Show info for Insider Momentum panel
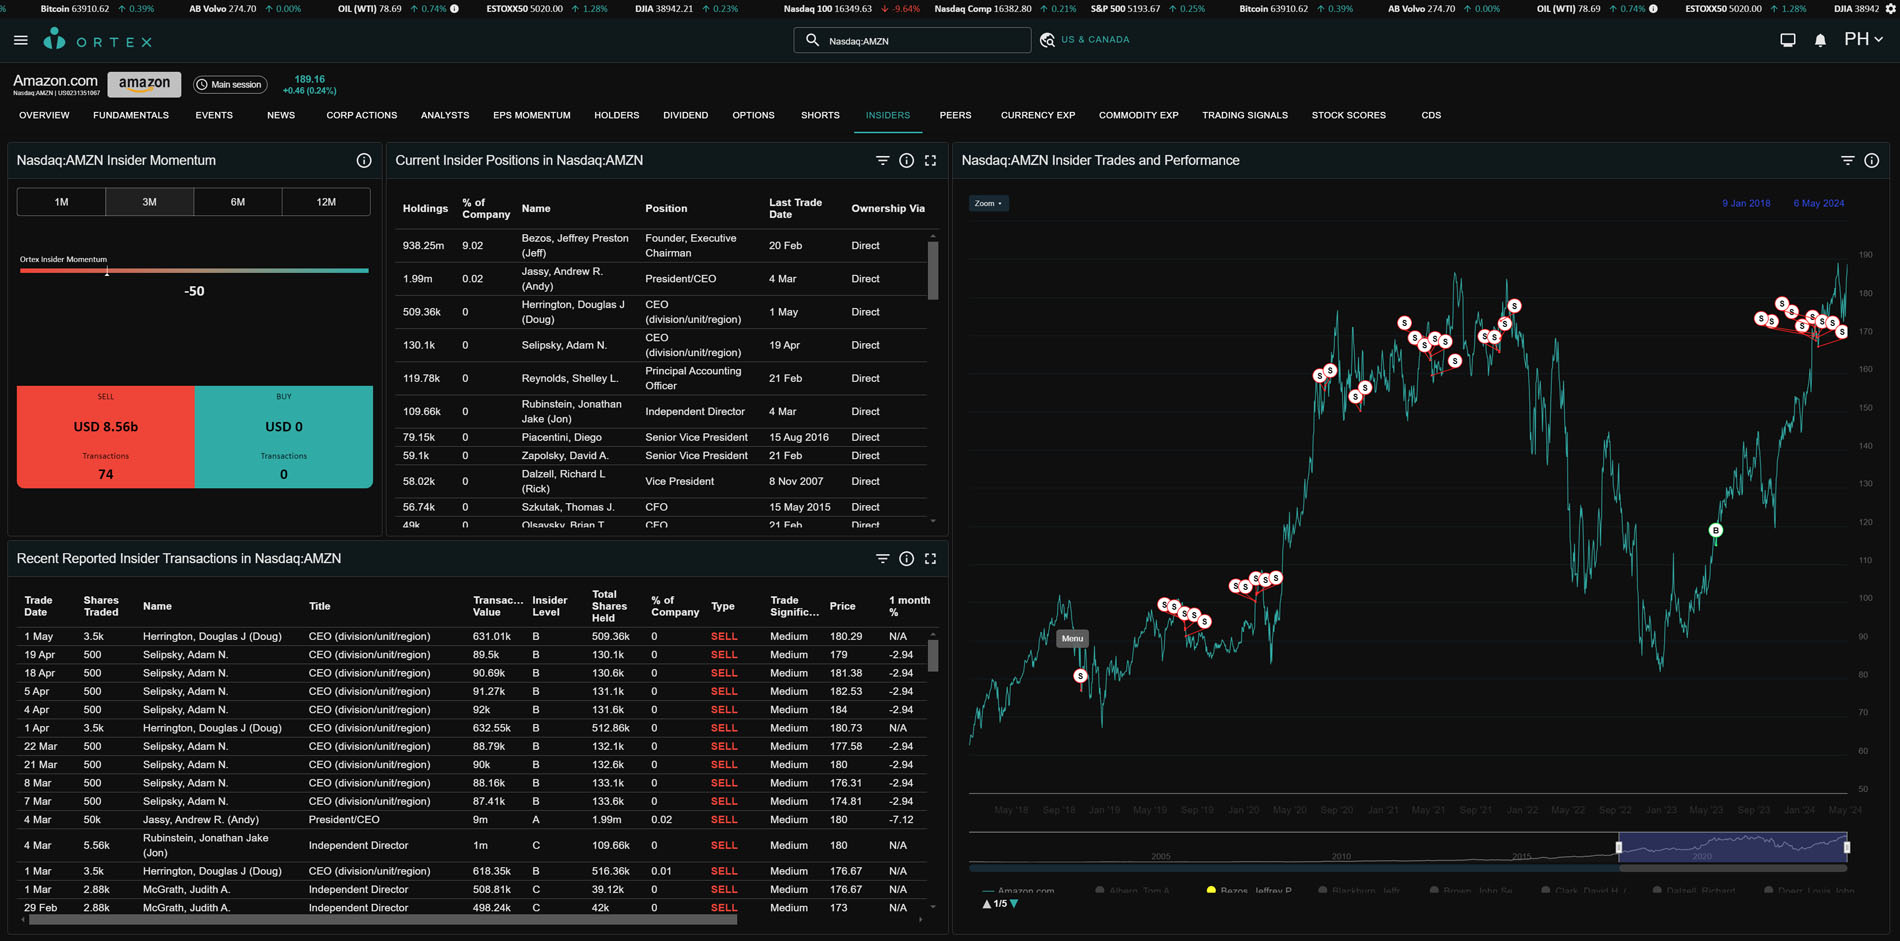1900x941 pixels. pos(364,161)
